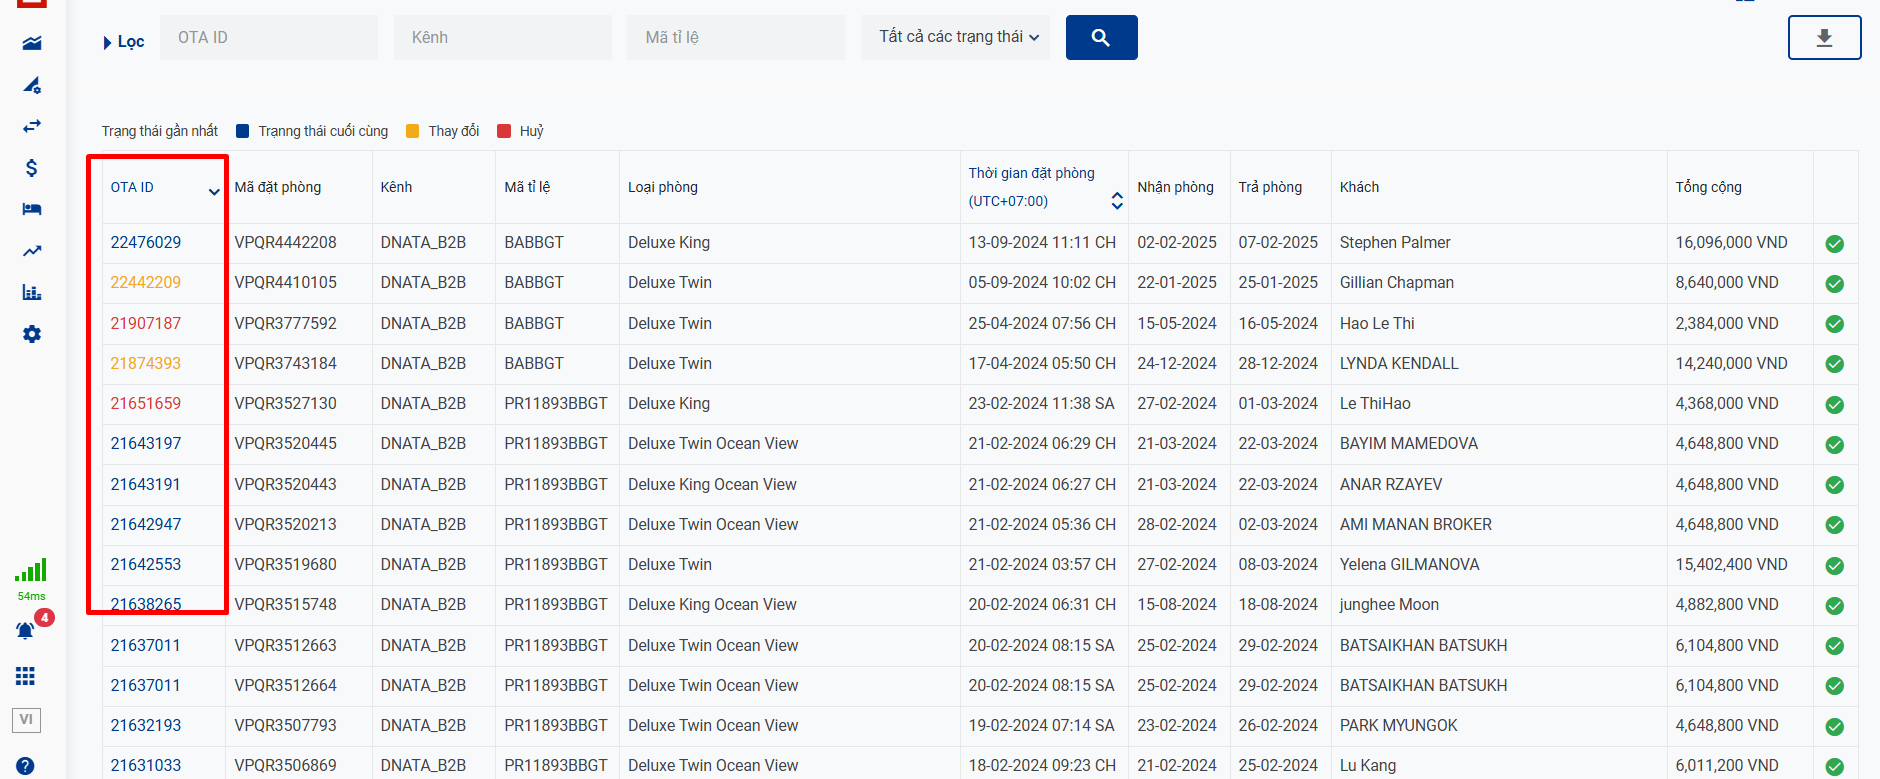Click the swap arrows icon in sidebar

32,126
